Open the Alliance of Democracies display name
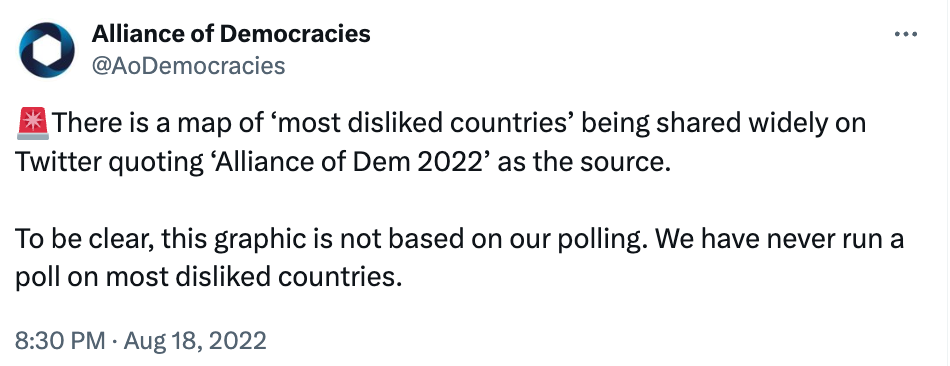 [231, 34]
